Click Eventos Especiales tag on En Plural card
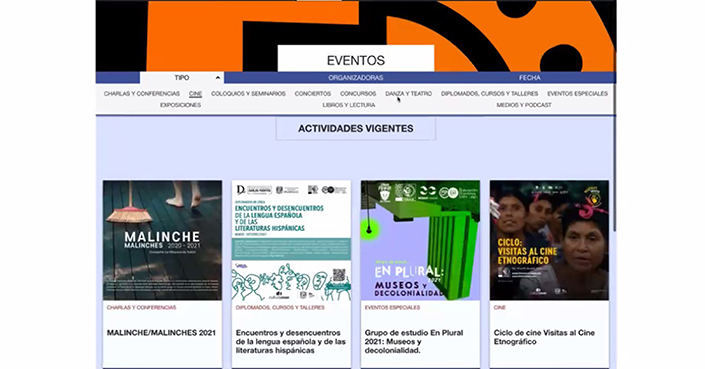 point(392,307)
